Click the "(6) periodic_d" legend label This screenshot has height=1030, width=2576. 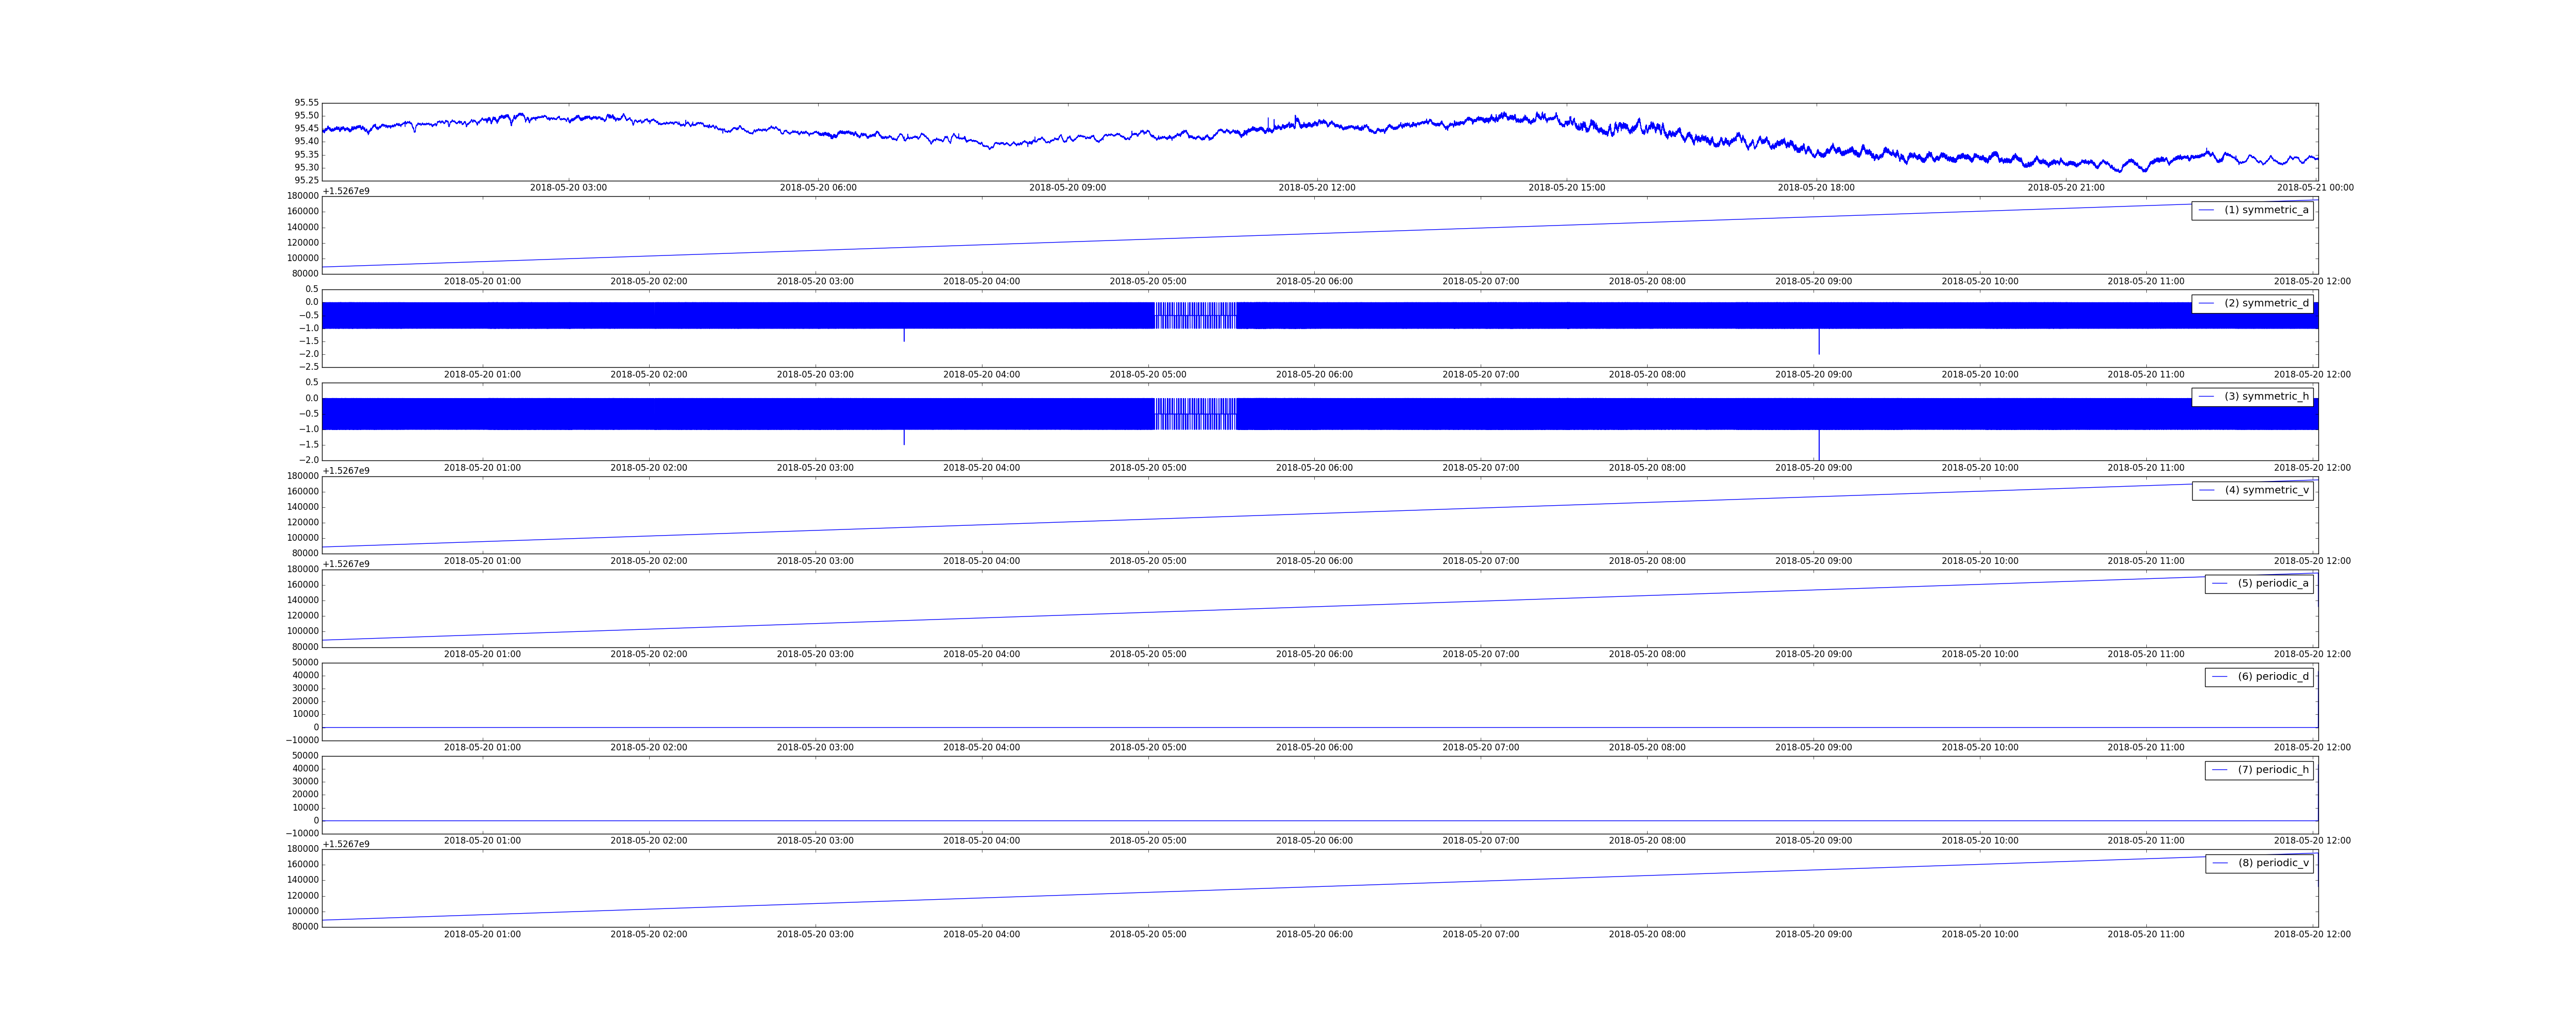(x=2273, y=676)
